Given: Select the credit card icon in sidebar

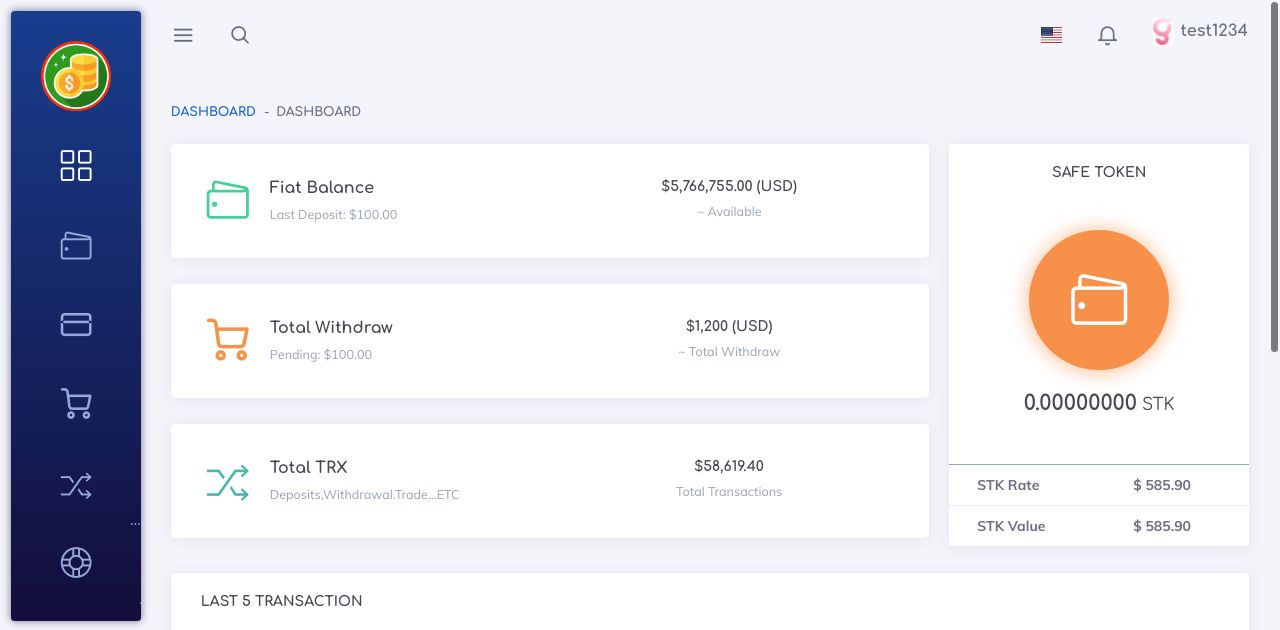Looking at the screenshot, I should click(x=76, y=324).
